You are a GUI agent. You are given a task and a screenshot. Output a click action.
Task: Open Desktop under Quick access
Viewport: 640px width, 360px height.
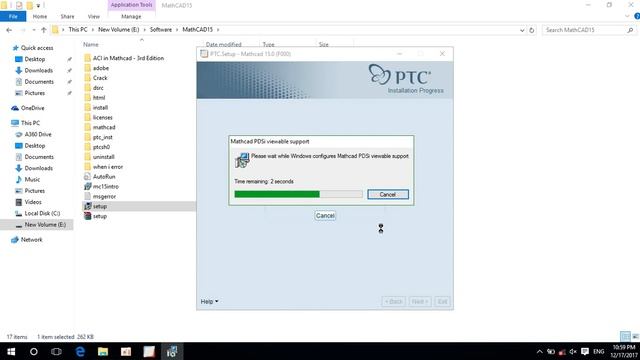(x=35, y=59)
